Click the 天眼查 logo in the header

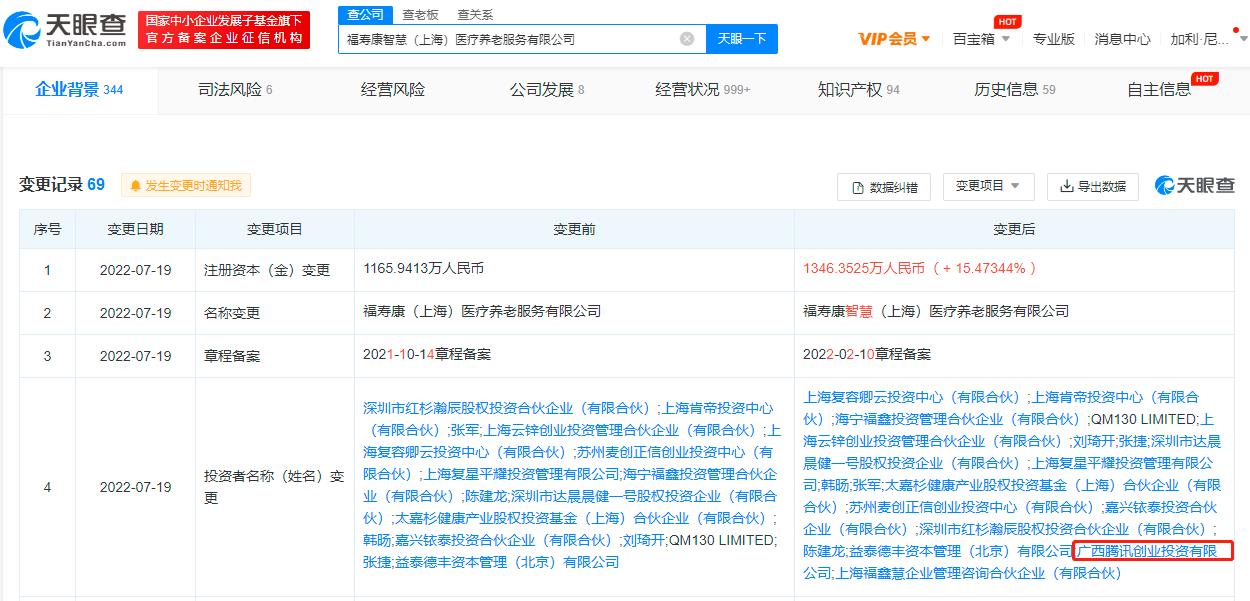[x=66, y=30]
